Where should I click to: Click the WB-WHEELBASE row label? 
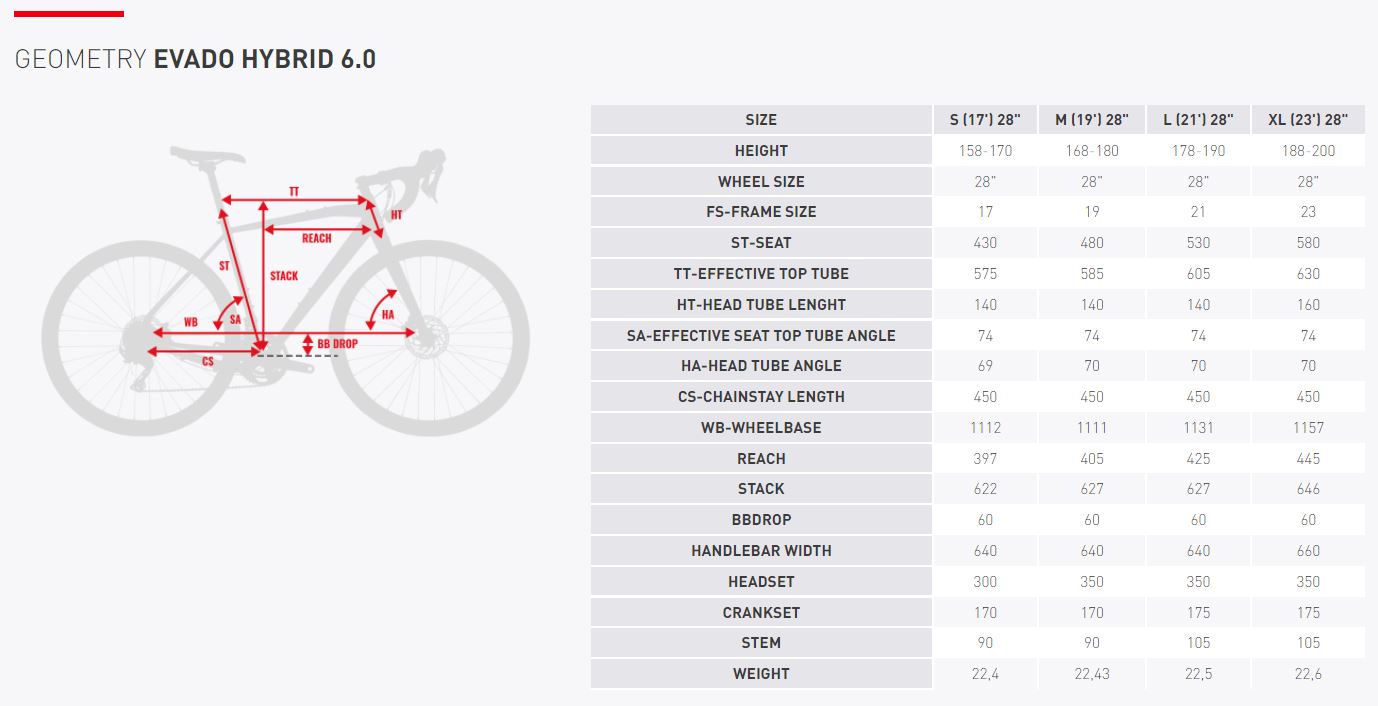761,428
